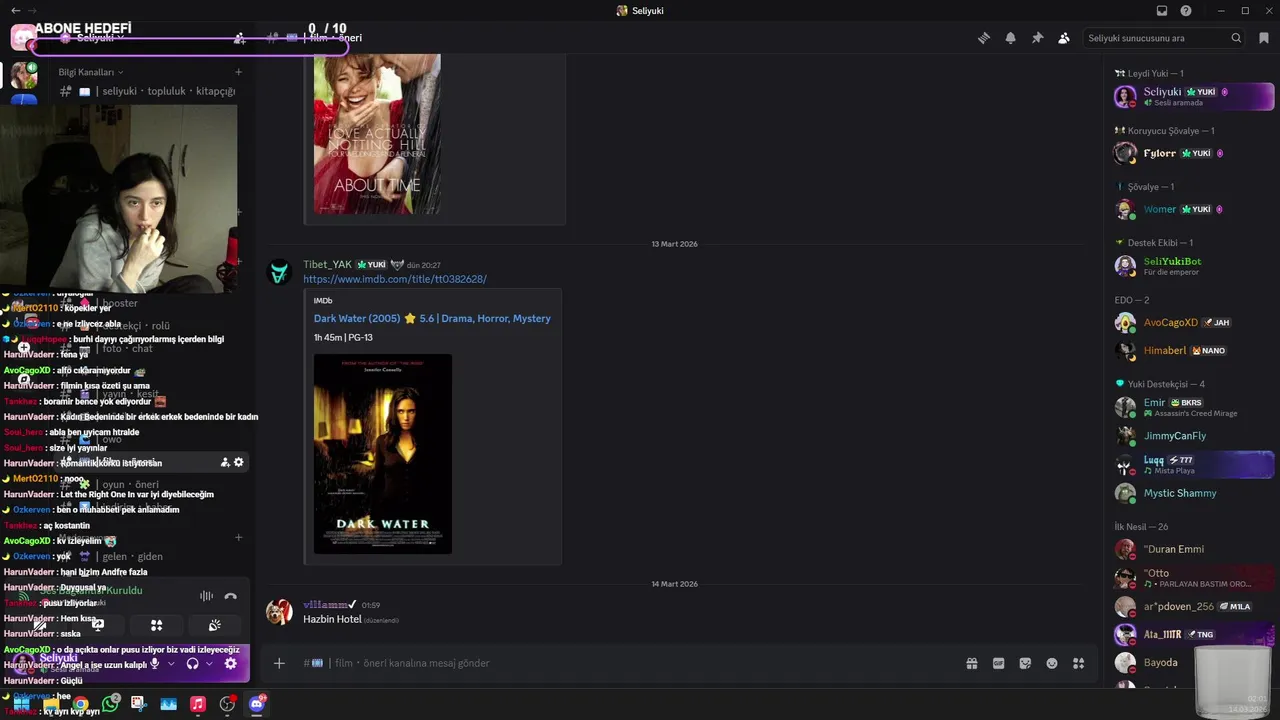Open Windows Start button
This screenshot has height=720, width=1280.
coord(21,704)
